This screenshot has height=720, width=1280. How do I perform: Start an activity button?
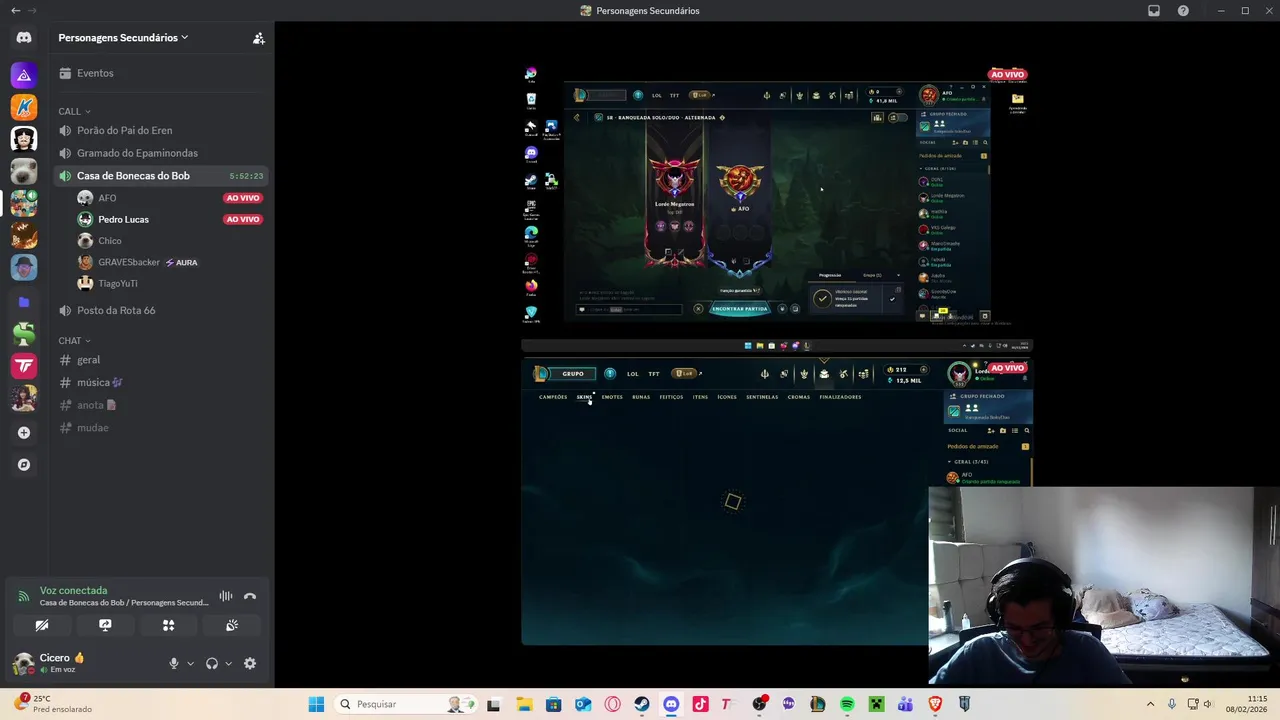[x=168, y=625]
